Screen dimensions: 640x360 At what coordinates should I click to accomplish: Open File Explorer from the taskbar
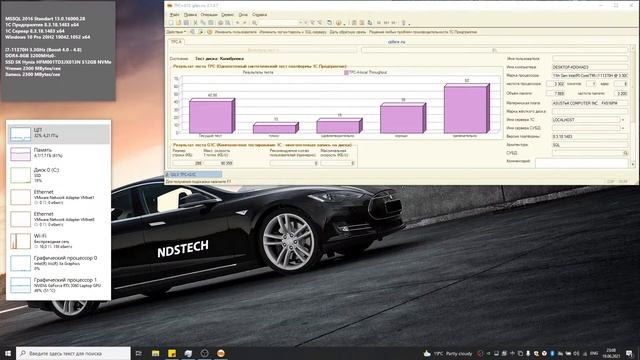(x=156, y=353)
